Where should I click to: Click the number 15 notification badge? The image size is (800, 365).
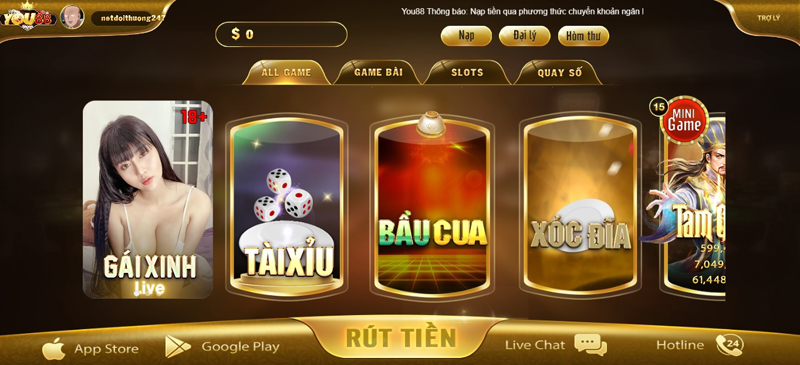click(659, 107)
